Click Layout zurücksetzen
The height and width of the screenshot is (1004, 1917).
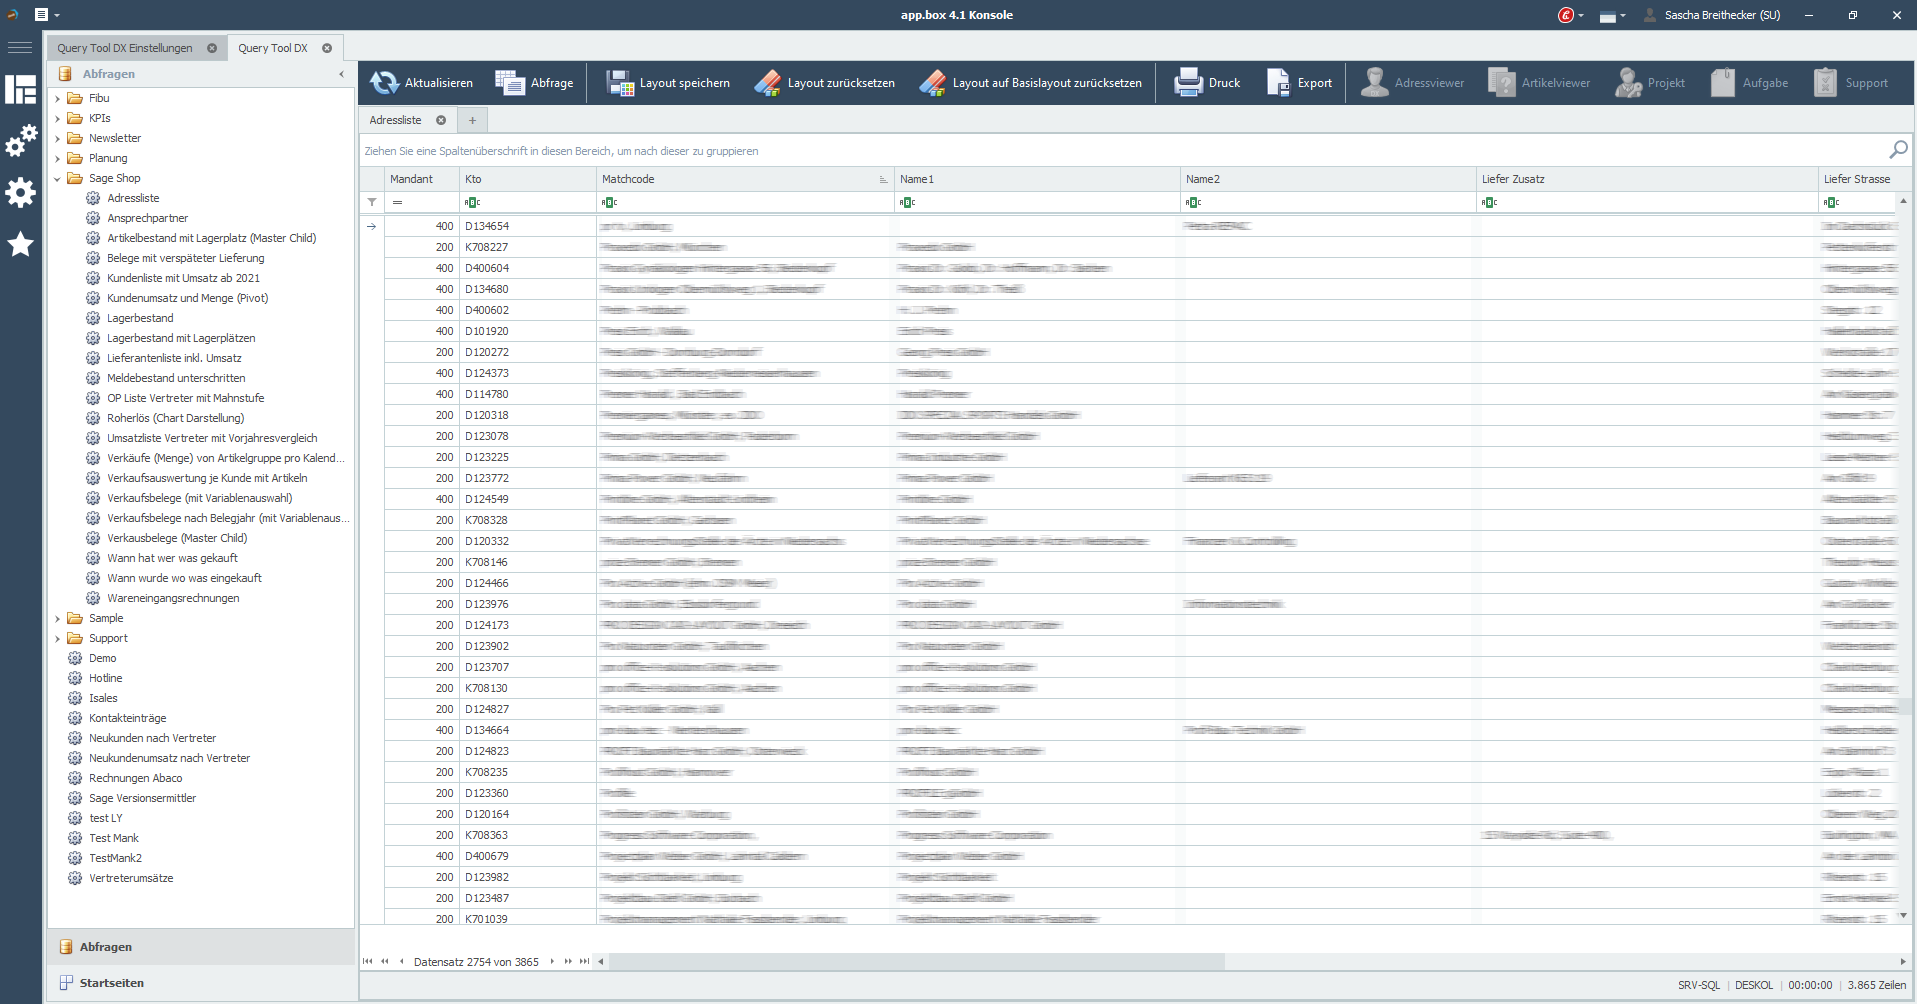click(x=825, y=83)
